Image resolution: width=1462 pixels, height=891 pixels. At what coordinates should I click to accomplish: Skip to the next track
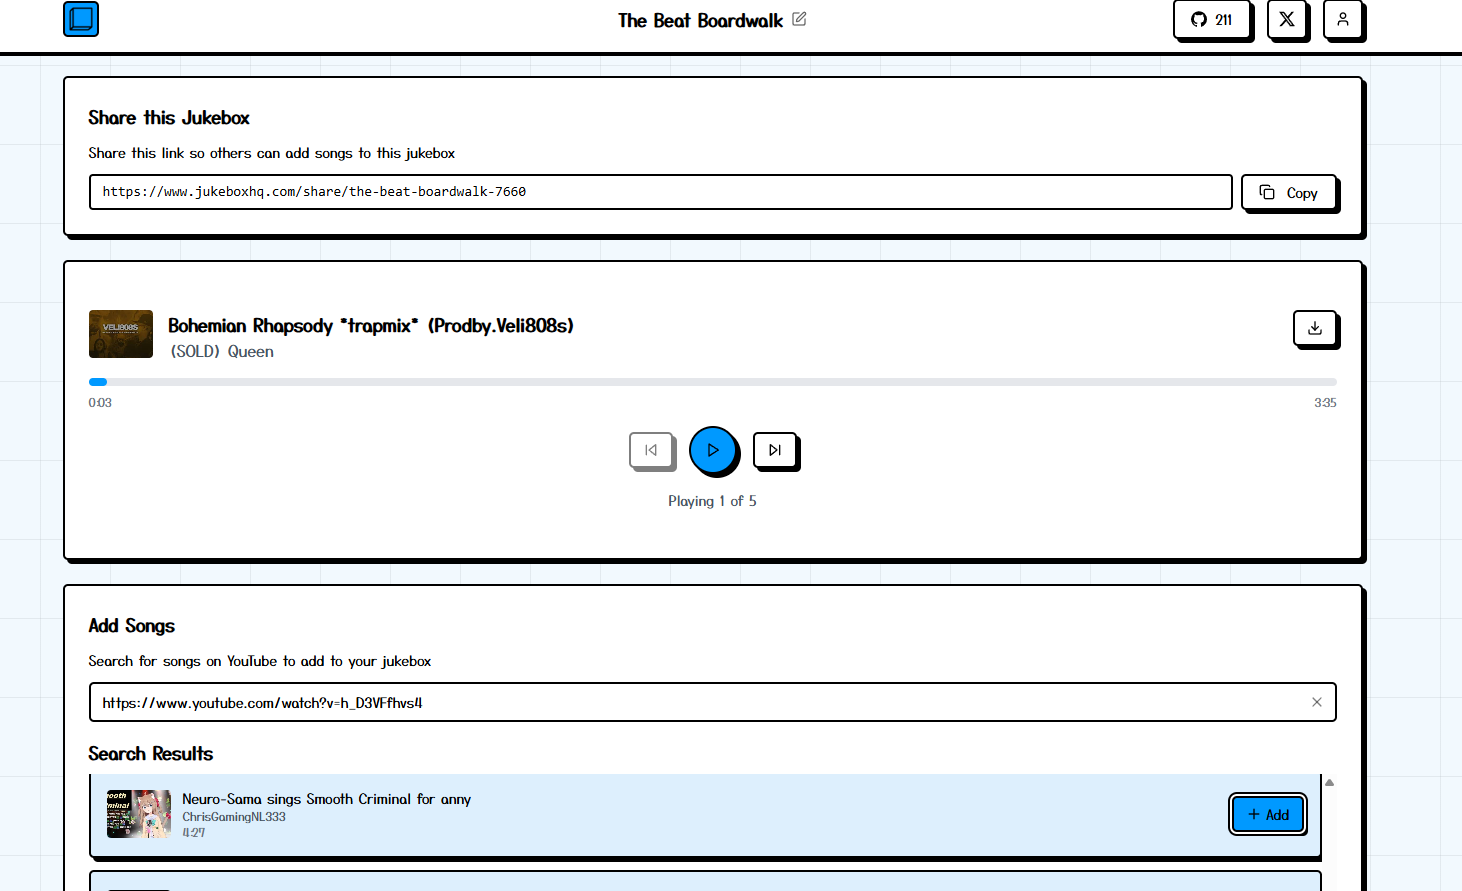[x=775, y=450]
